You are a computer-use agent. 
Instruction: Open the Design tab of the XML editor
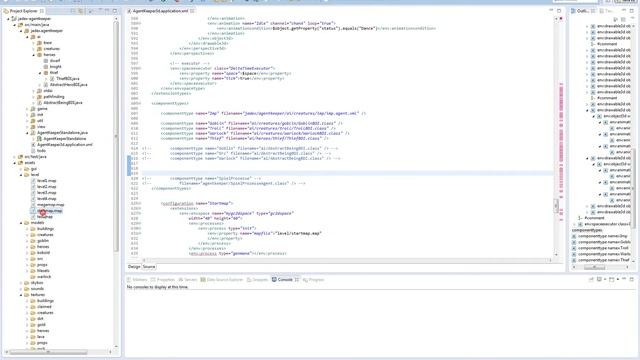coord(134,267)
